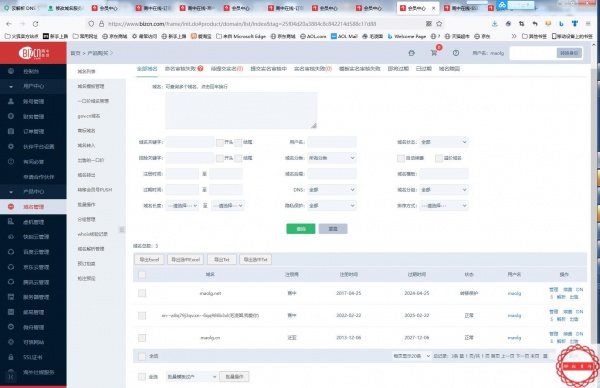Click the 用户名 input field

(x=332, y=142)
